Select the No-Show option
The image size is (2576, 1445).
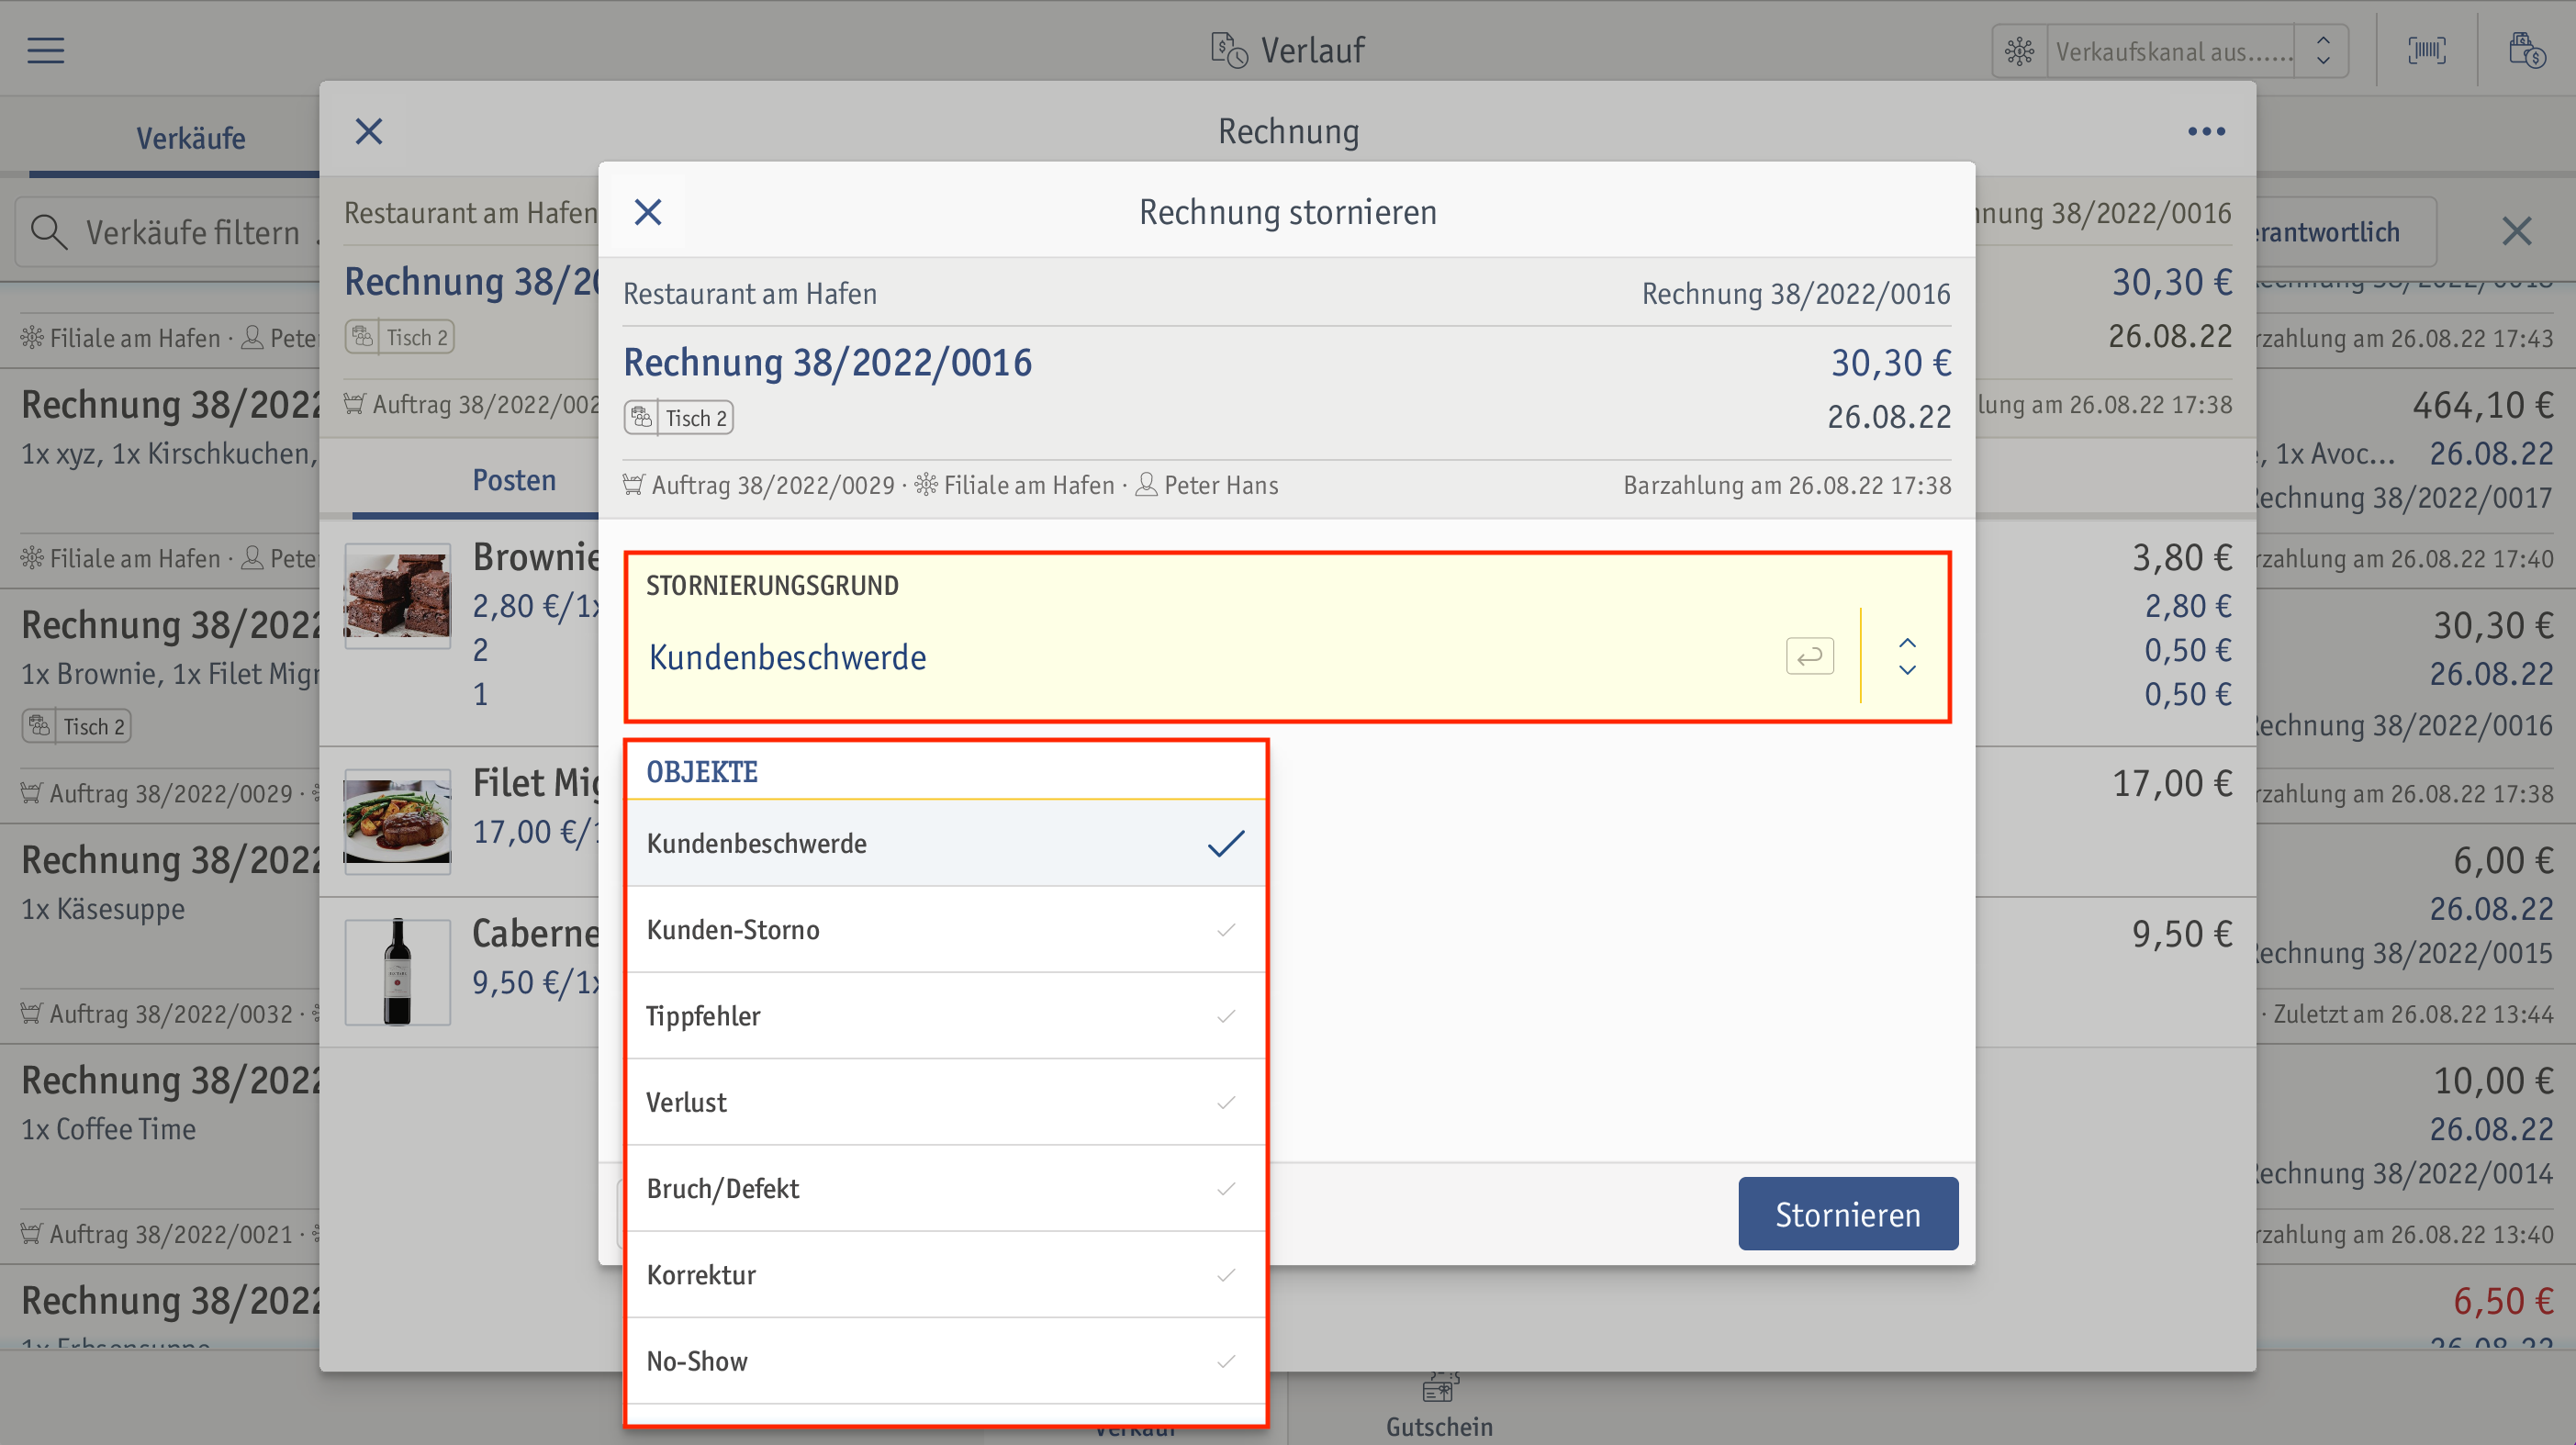(945, 1361)
